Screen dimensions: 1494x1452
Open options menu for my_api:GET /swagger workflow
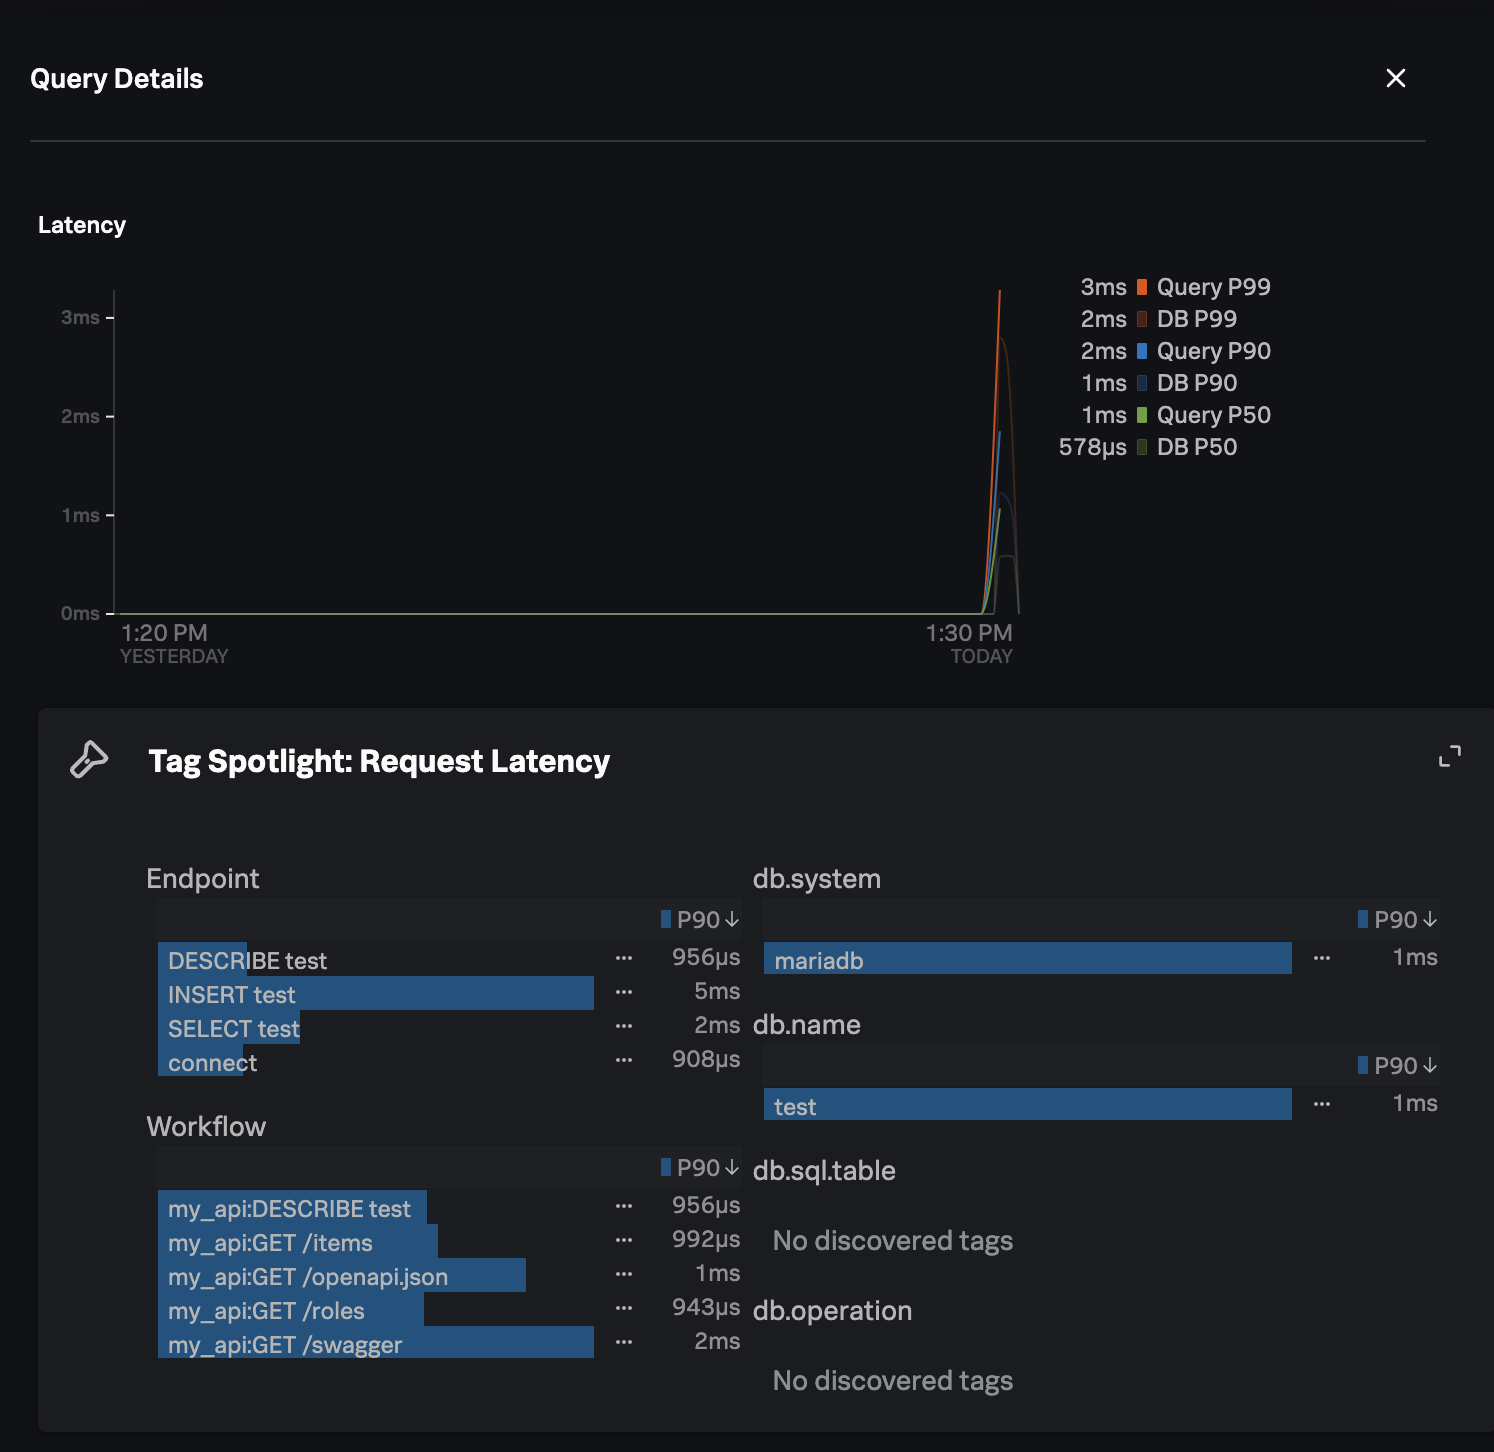coord(624,1342)
